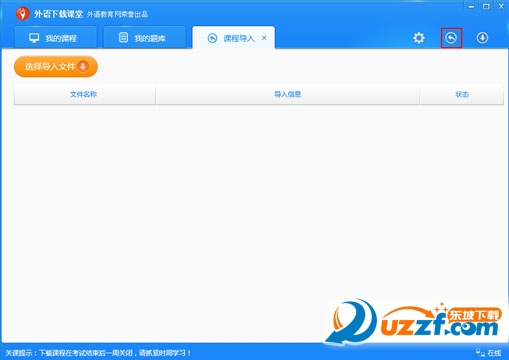Viewport: 509px width, 360px height.
Task: Open the download manager icon
Action: (482, 38)
